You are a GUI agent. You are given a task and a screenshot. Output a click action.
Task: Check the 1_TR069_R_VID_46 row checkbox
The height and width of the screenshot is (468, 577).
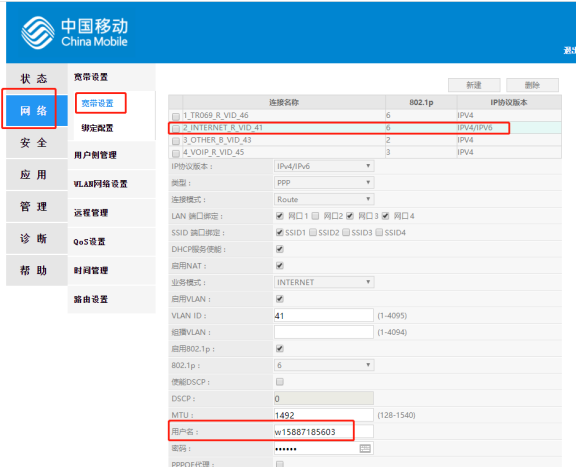pyautogui.click(x=176, y=116)
